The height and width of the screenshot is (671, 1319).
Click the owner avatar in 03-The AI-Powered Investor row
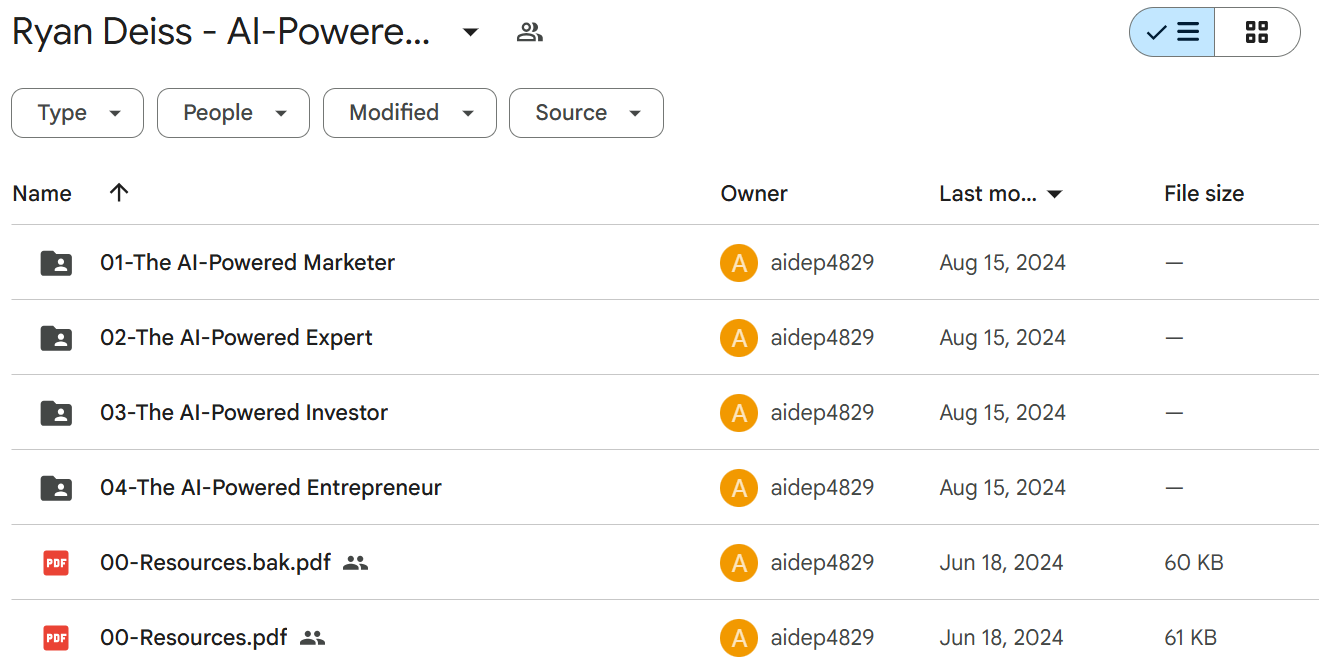739,413
